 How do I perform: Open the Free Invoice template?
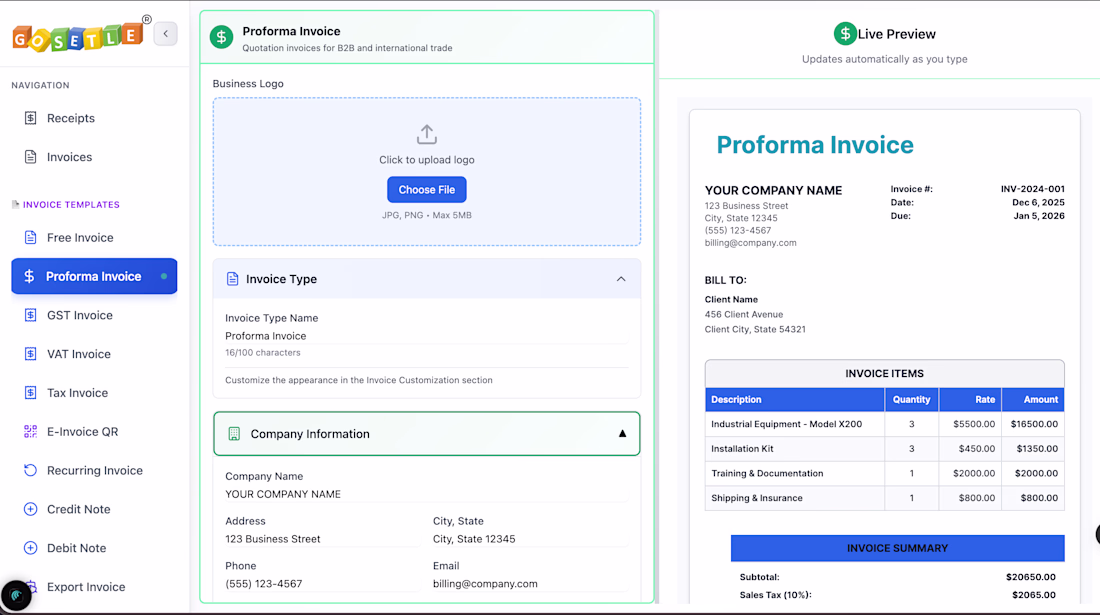[80, 238]
